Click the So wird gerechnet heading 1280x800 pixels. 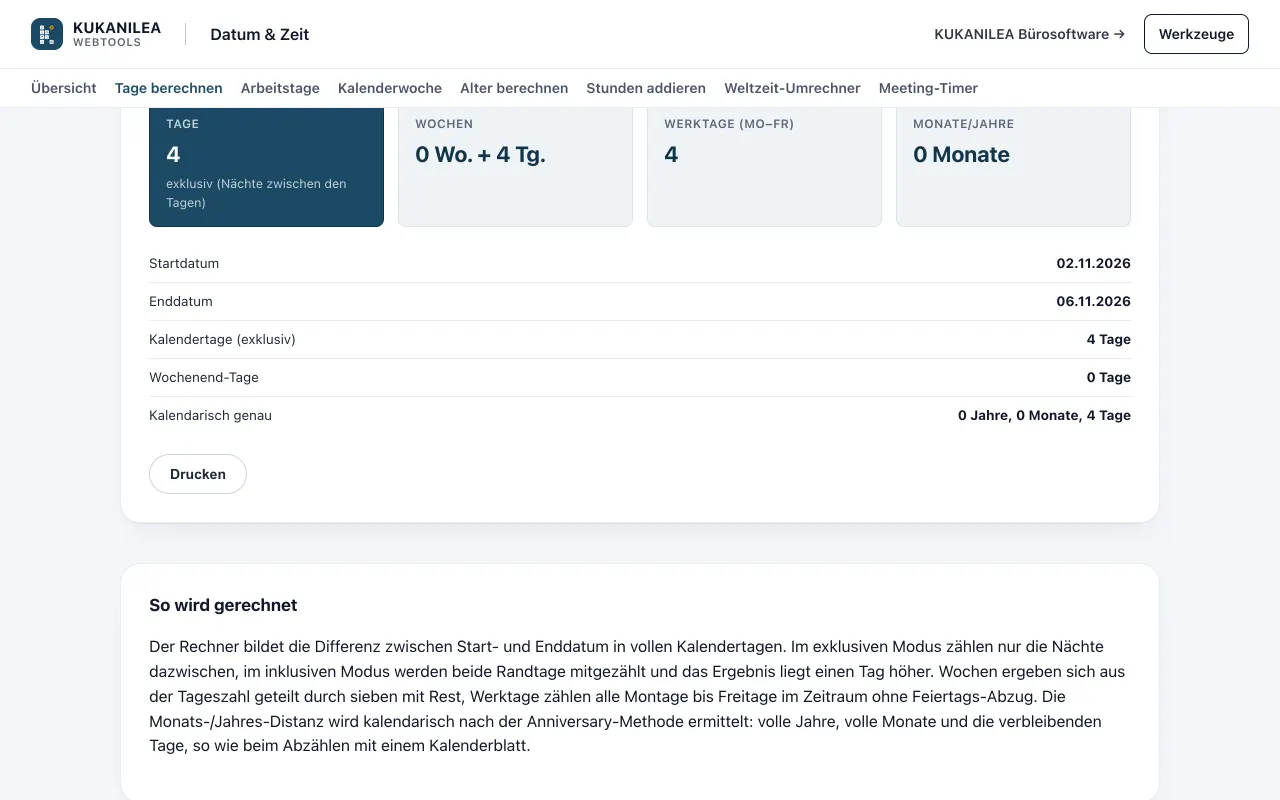[223, 605]
